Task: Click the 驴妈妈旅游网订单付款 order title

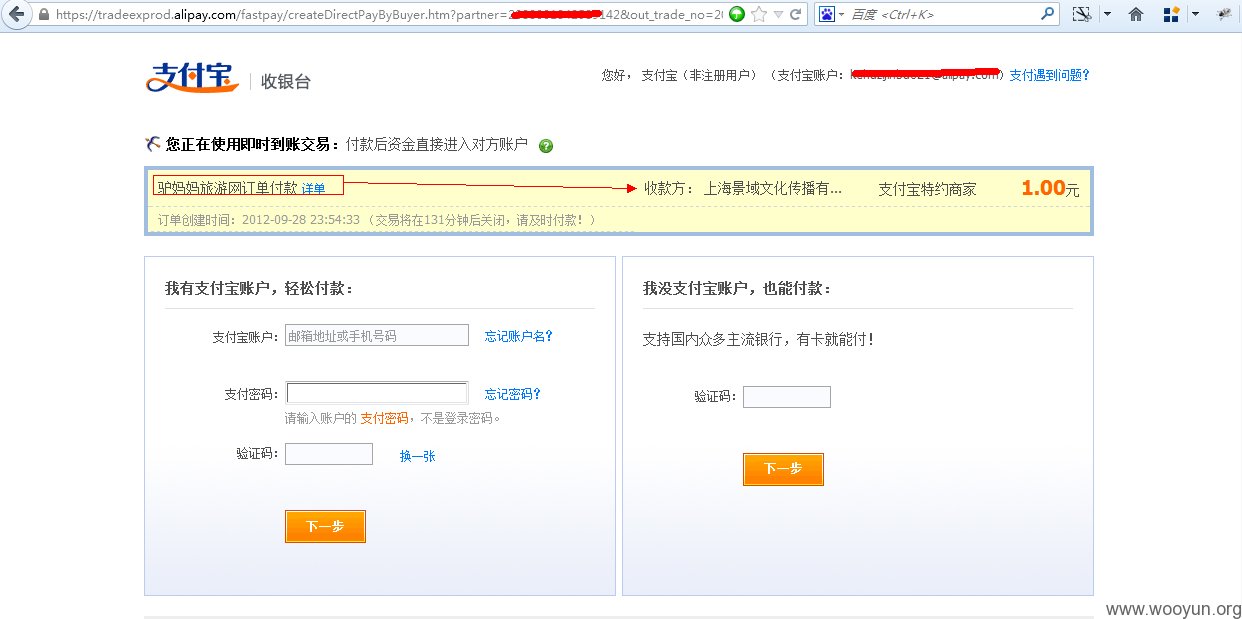Action: (x=227, y=187)
